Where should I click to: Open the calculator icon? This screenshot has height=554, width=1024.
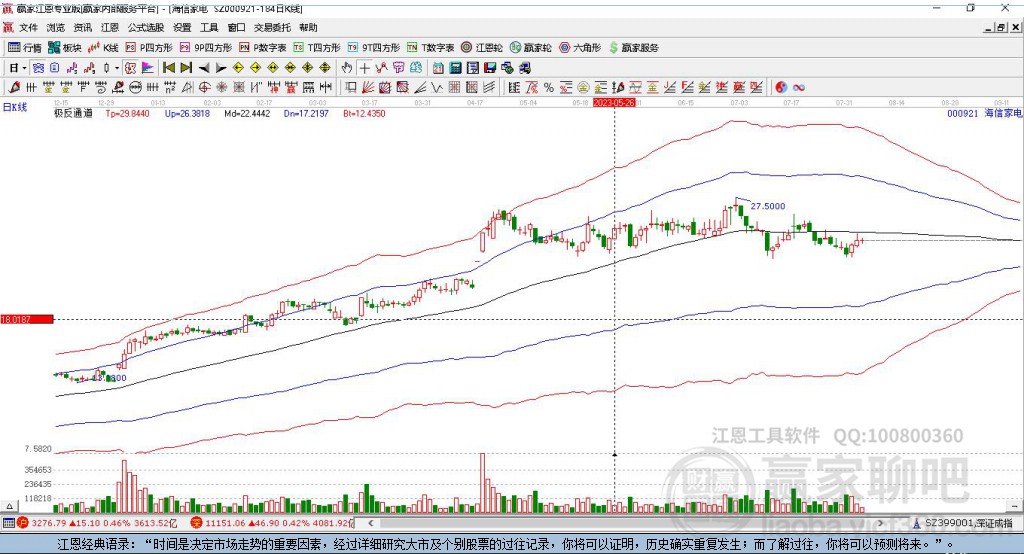(x=455, y=68)
